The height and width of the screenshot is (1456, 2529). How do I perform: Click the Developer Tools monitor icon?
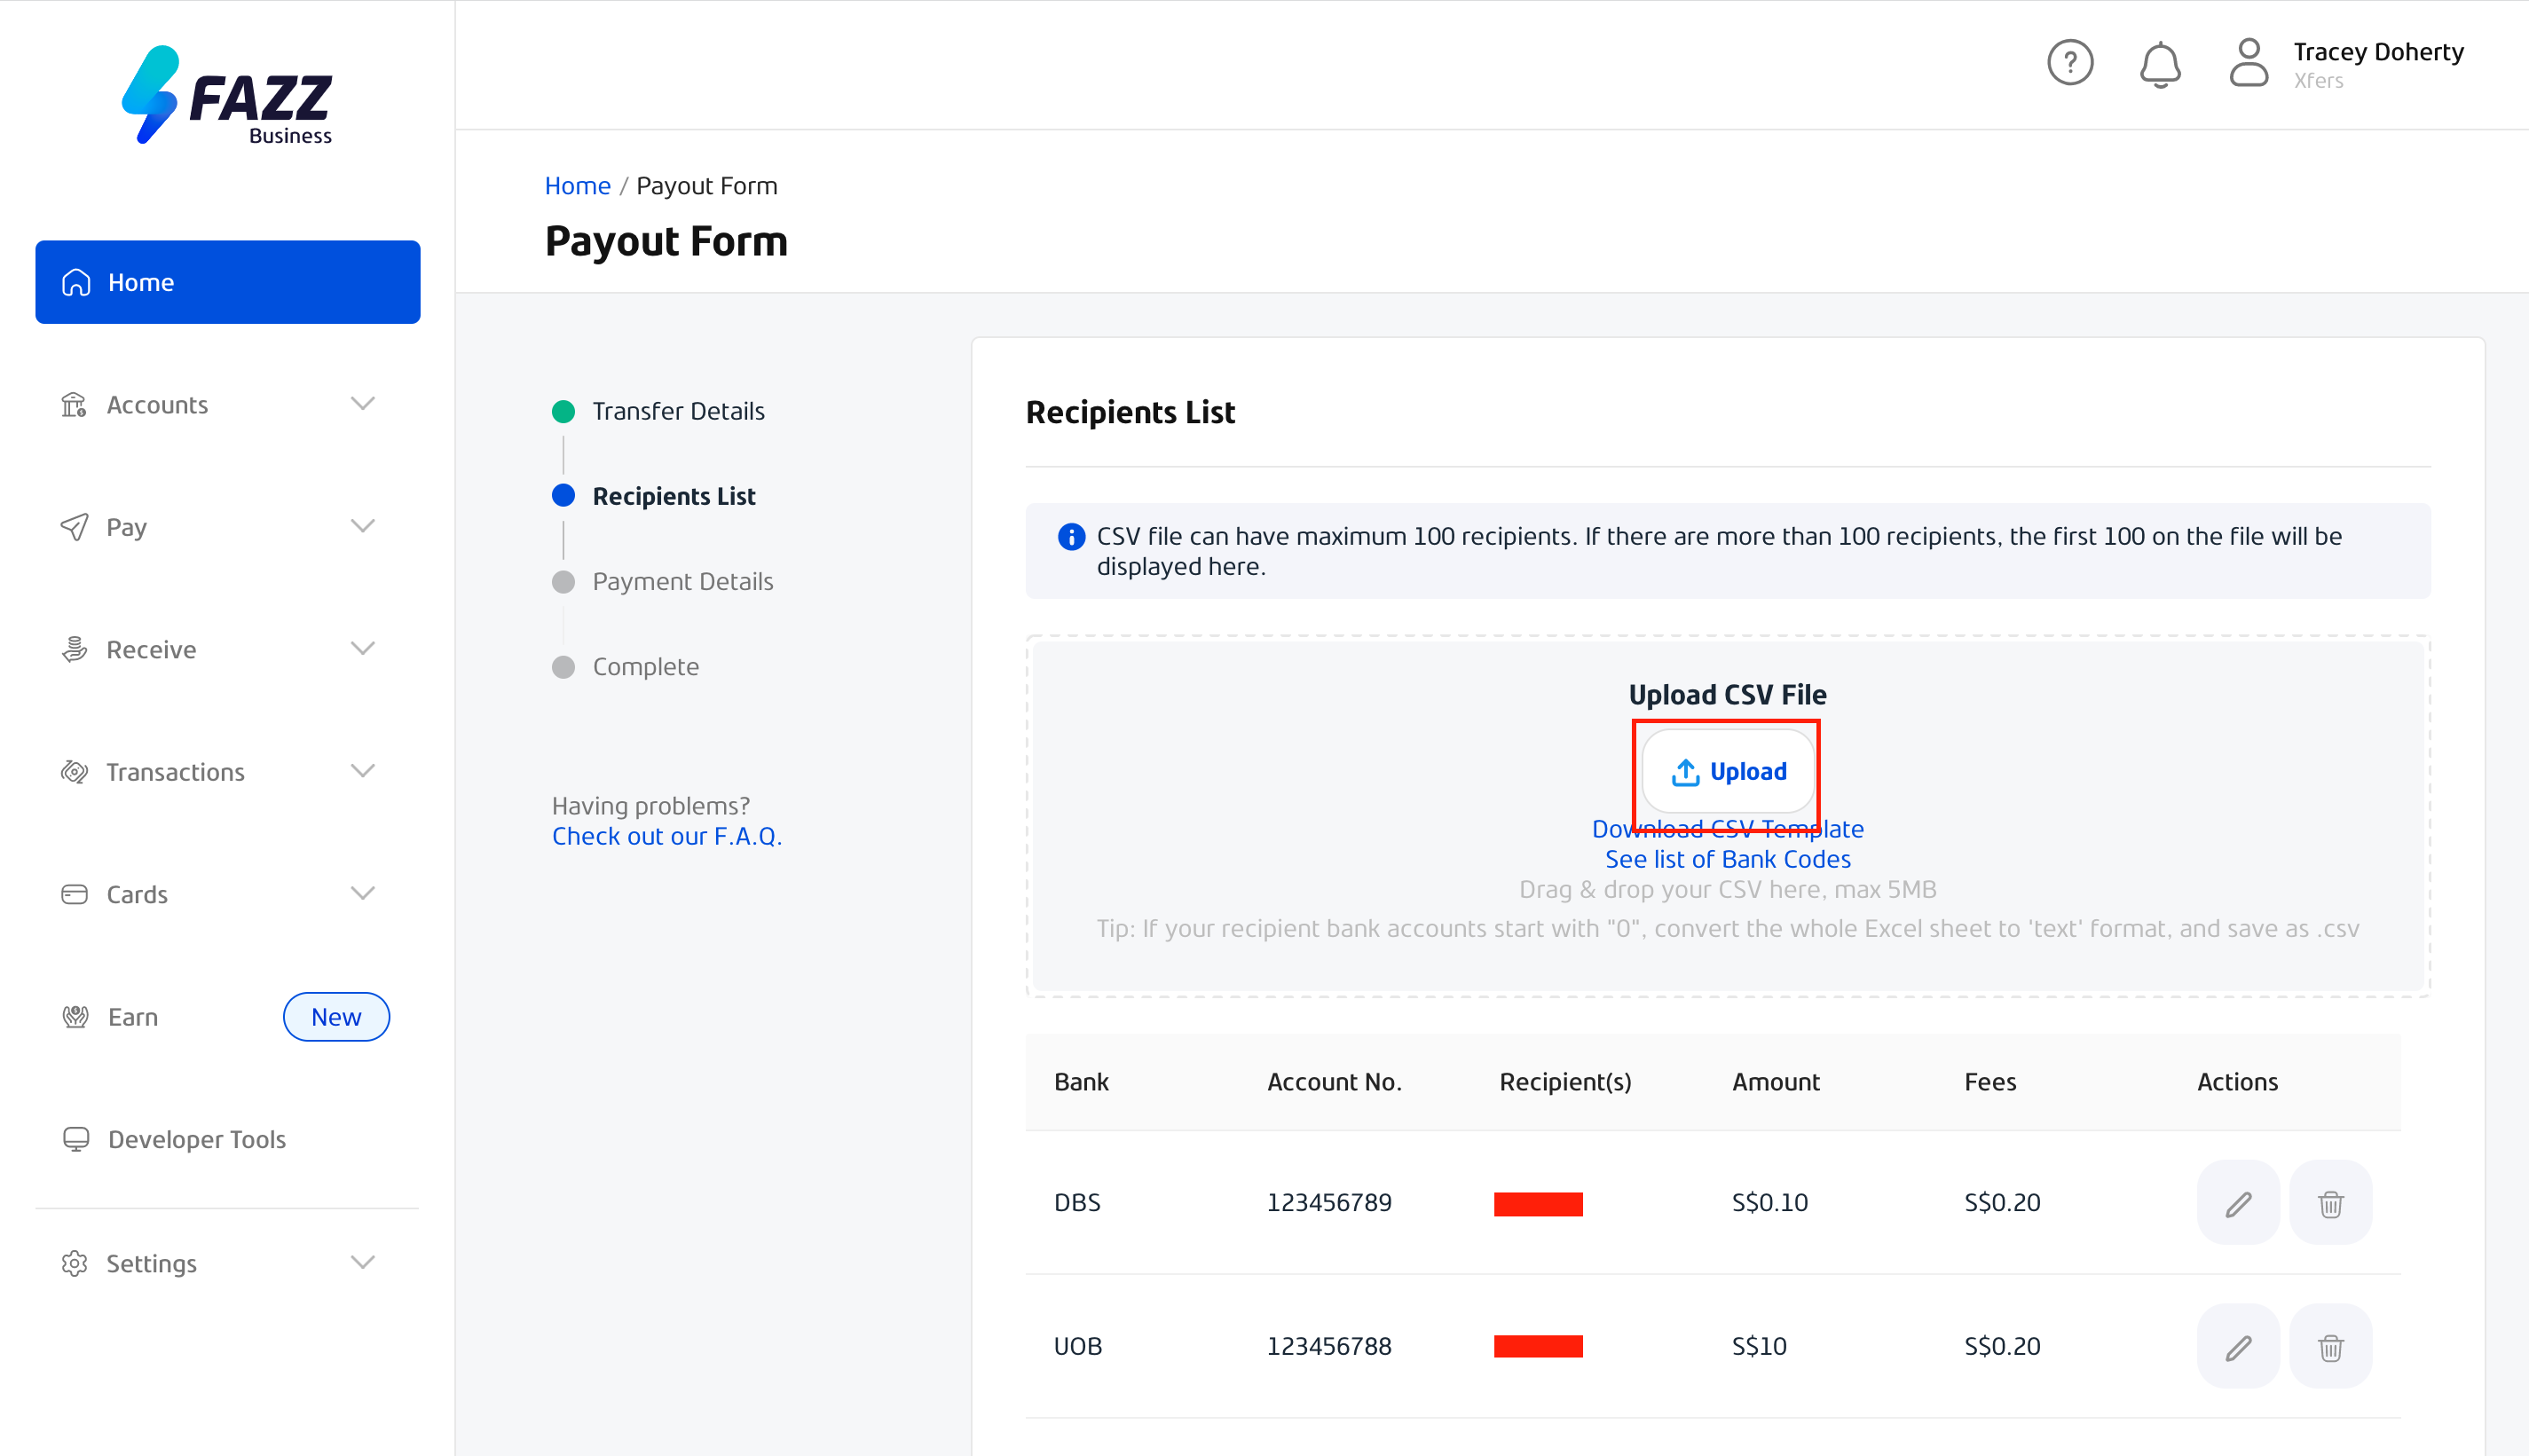click(76, 1140)
